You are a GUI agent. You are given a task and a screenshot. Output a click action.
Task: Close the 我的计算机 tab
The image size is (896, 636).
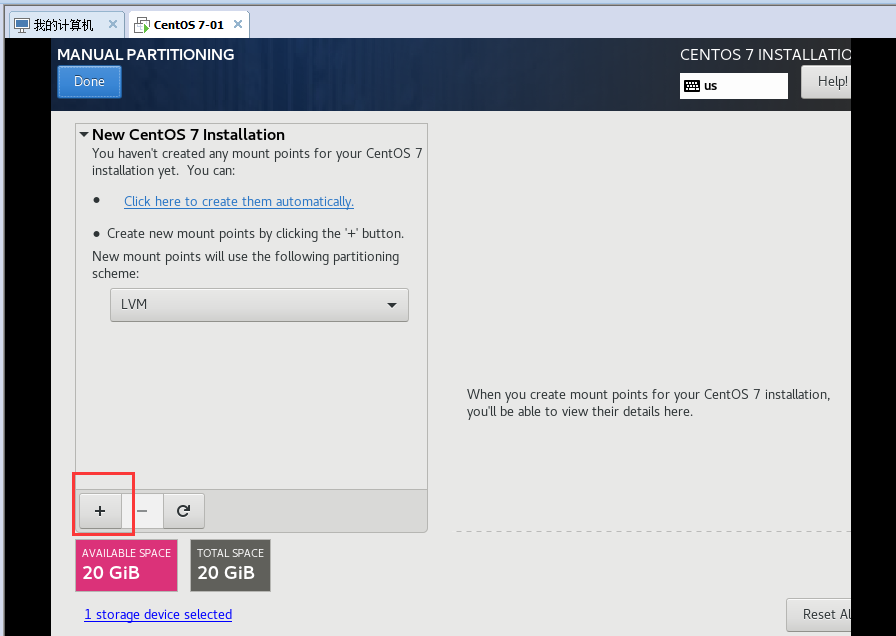pyautogui.click(x=113, y=24)
